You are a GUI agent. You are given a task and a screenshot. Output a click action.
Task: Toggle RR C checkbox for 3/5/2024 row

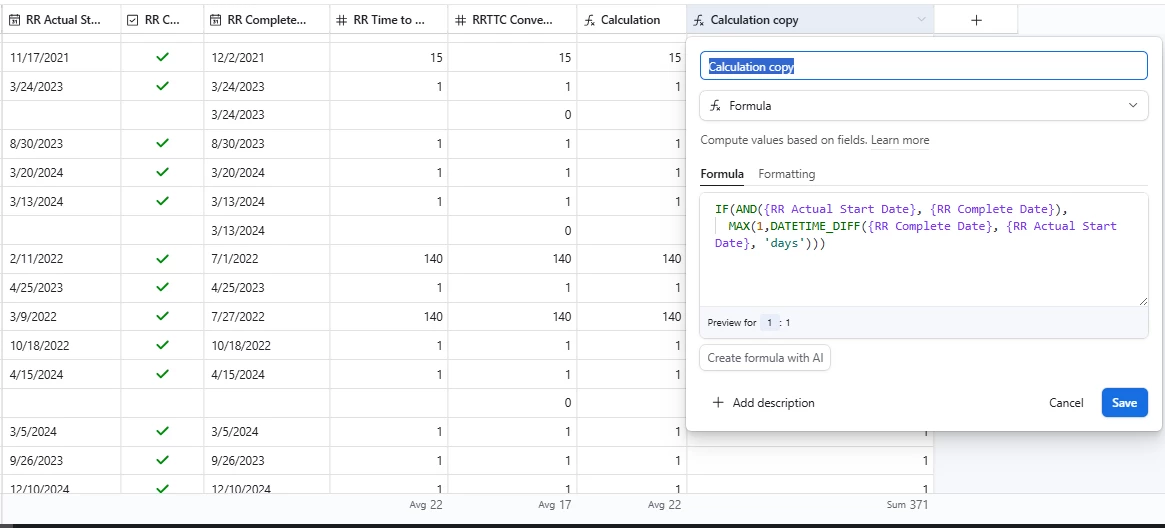162,432
